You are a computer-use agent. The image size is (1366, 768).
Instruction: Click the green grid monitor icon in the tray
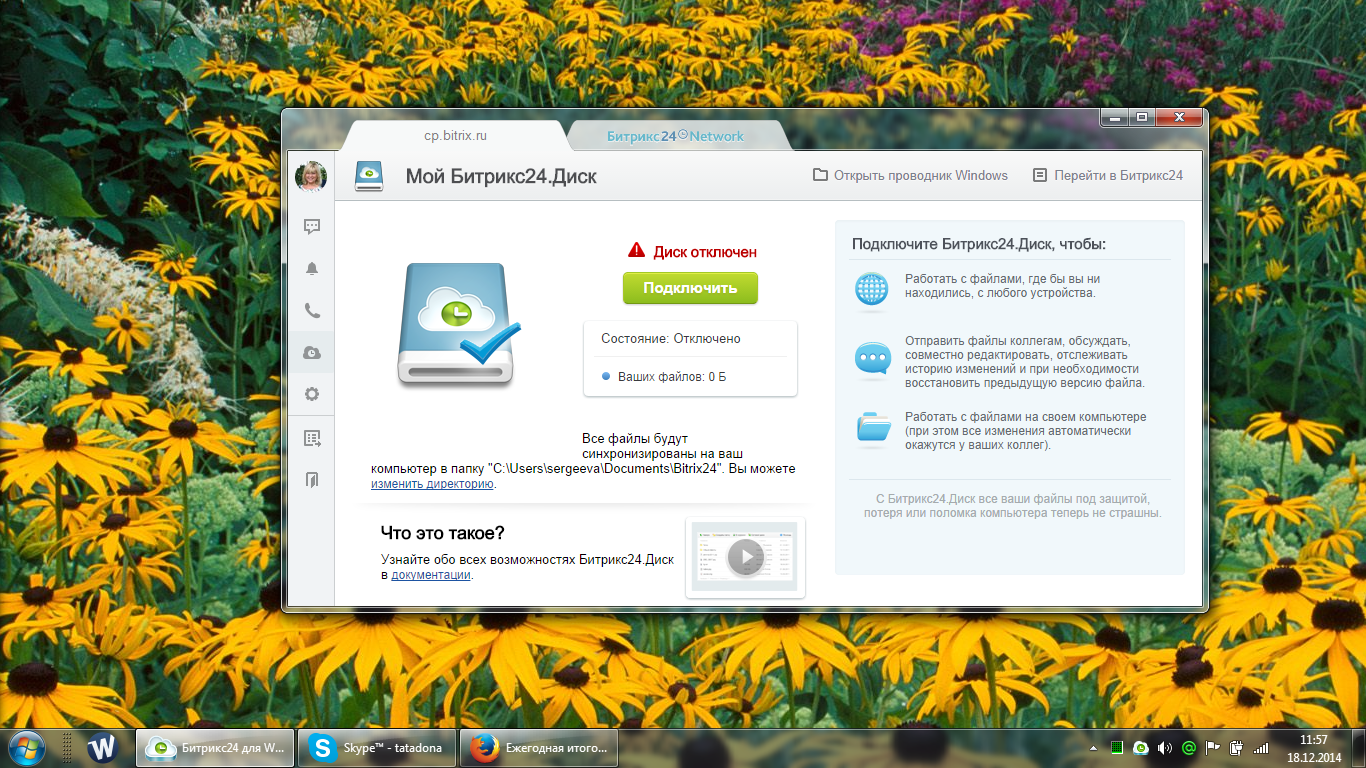[x=1117, y=747]
